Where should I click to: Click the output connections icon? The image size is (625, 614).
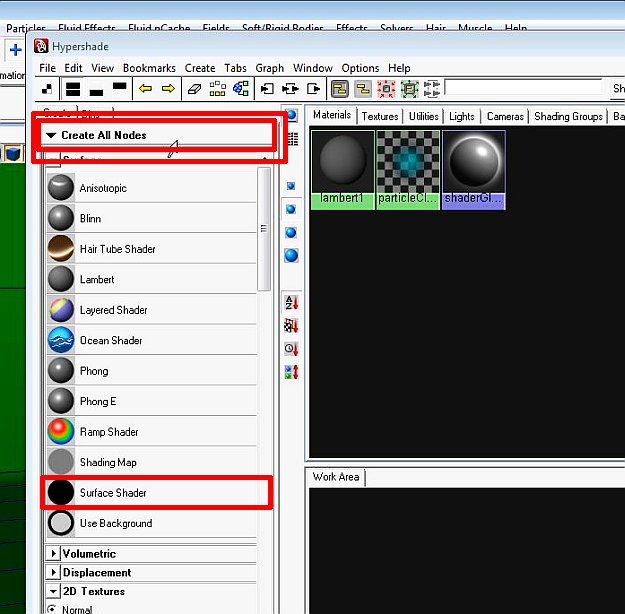pyautogui.click(x=313, y=89)
